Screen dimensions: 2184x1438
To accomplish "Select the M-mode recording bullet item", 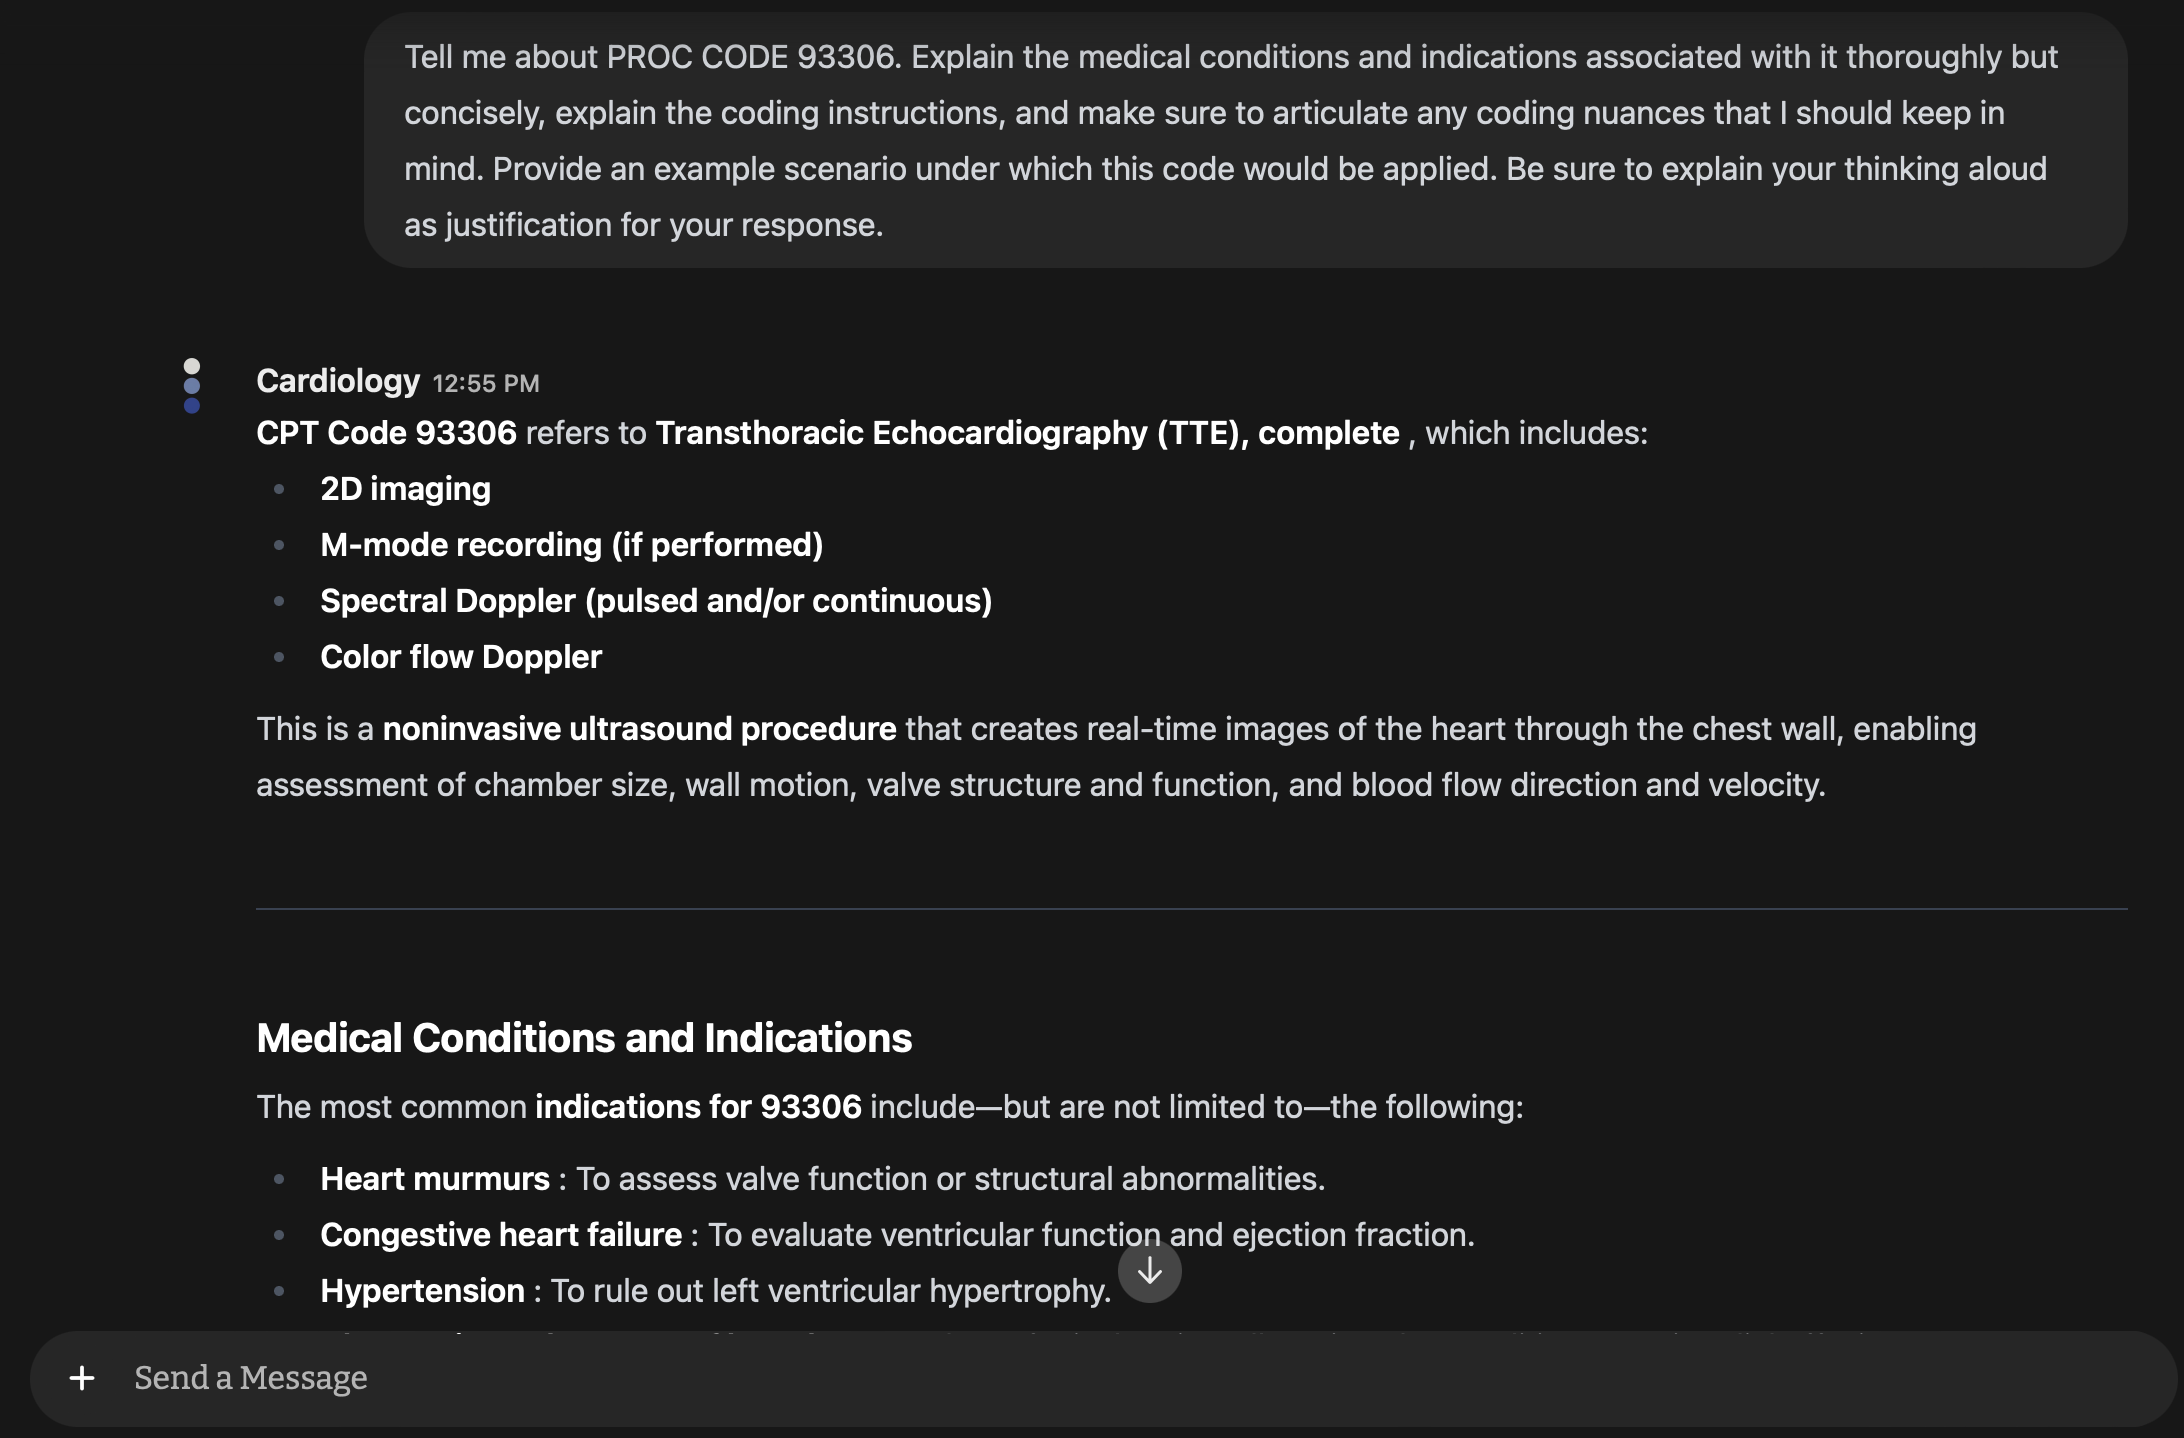I will tap(571, 545).
